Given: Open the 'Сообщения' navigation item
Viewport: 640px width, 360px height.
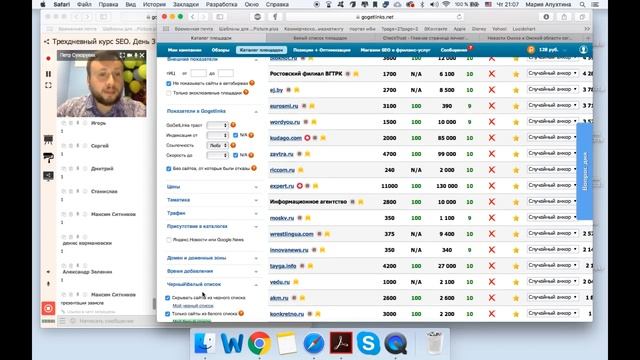Looking at the screenshot, I should click(x=454, y=50).
